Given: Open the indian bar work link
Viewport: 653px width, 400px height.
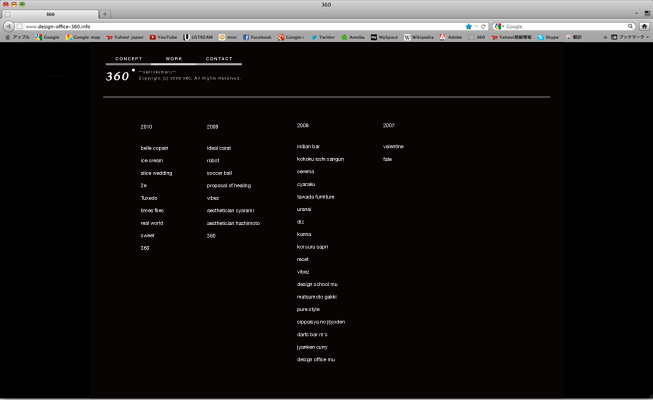Looking at the screenshot, I should [308, 146].
